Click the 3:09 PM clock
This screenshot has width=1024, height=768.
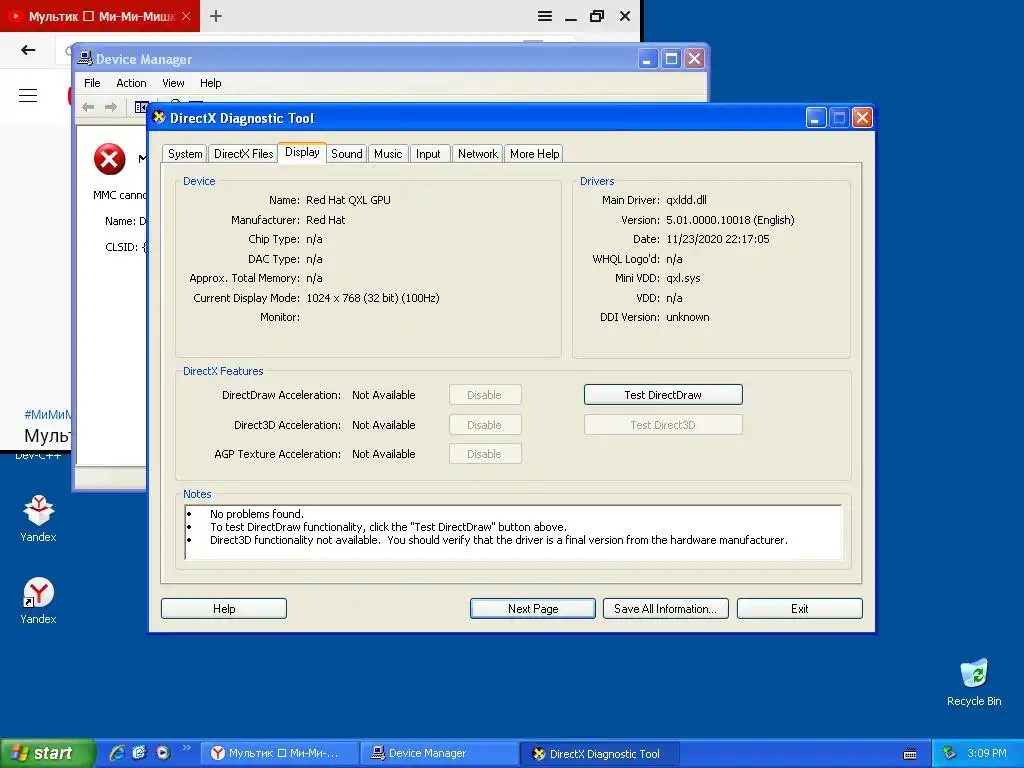pos(987,754)
